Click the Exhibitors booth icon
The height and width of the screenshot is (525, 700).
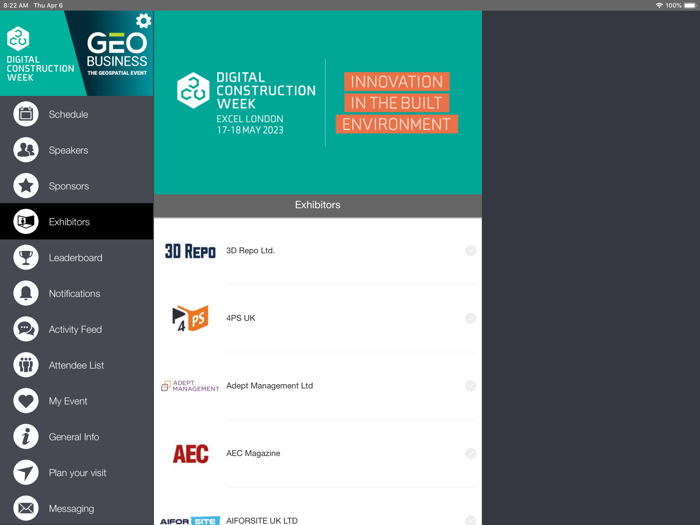[x=26, y=221]
